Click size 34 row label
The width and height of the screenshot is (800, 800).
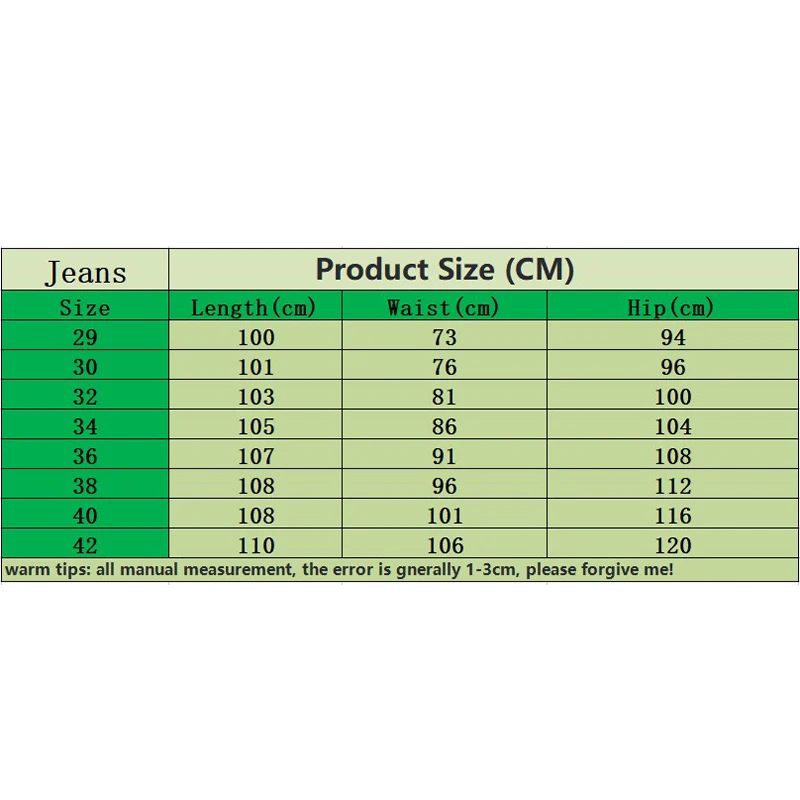point(85,426)
